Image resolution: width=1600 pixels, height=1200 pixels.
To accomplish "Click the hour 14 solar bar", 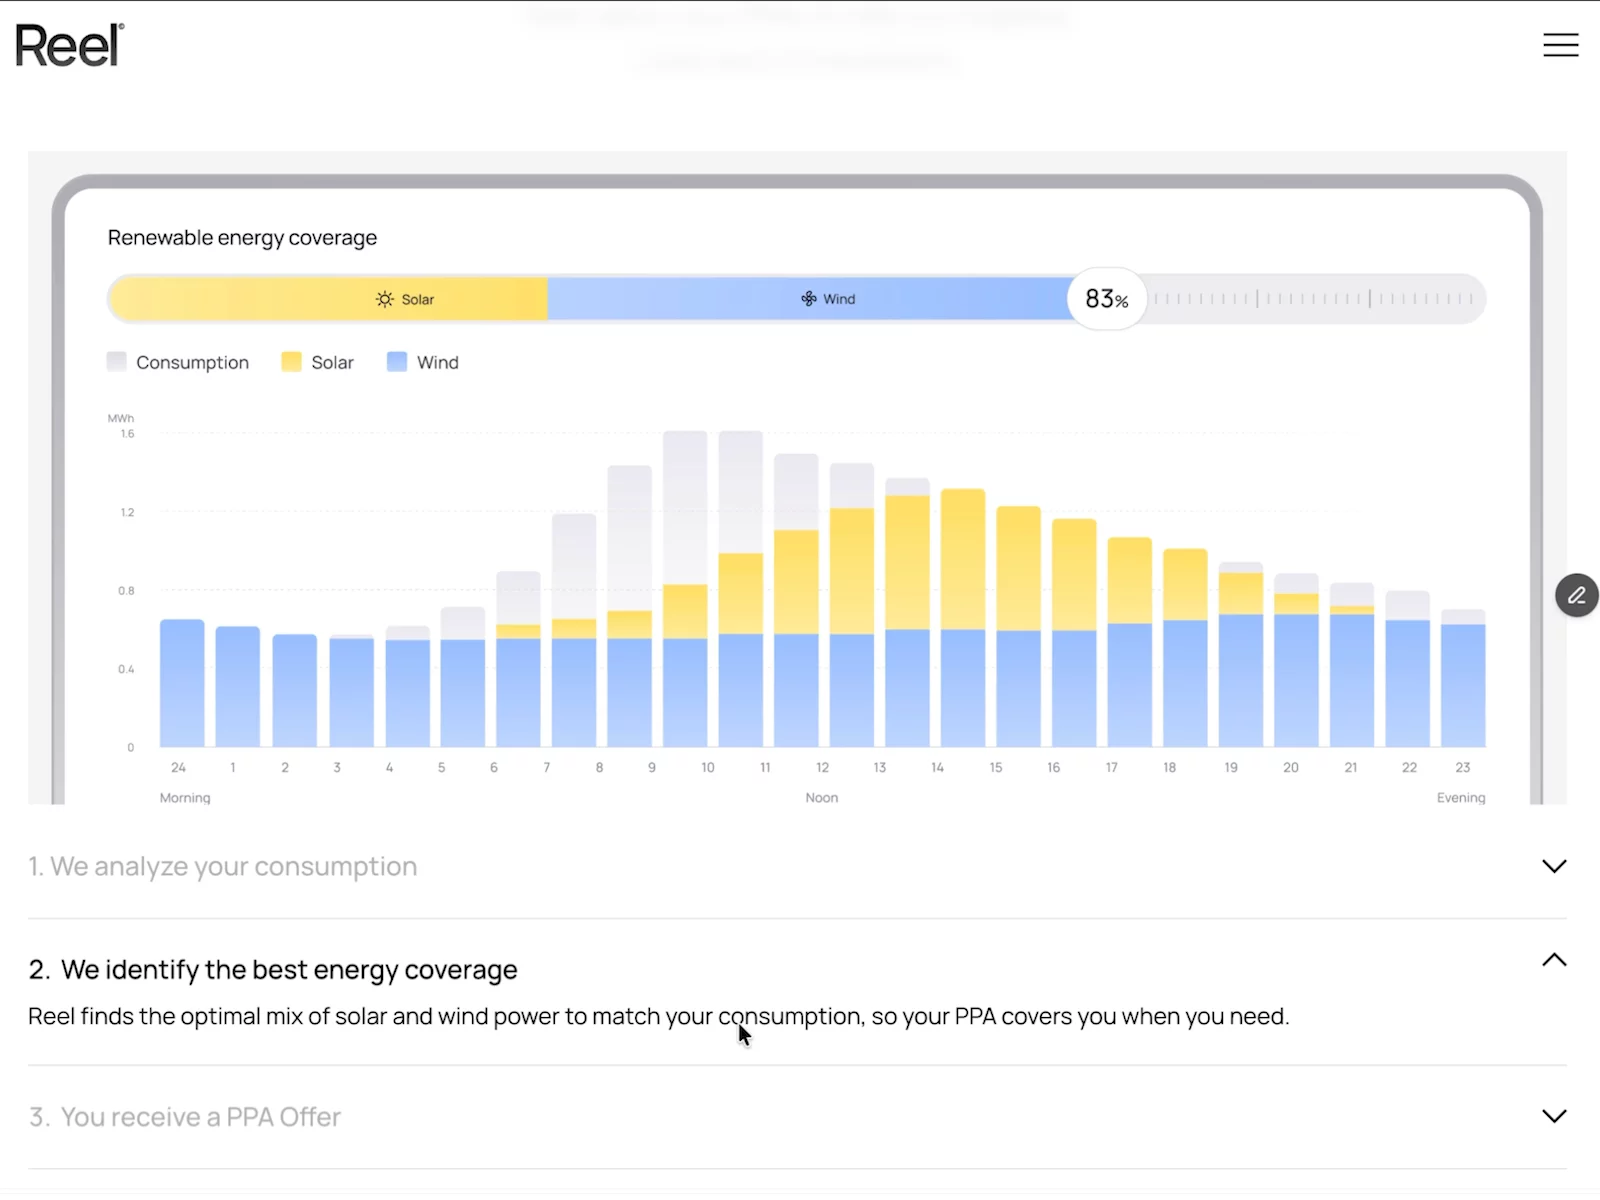I will pyautogui.click(x=963, y=559).
